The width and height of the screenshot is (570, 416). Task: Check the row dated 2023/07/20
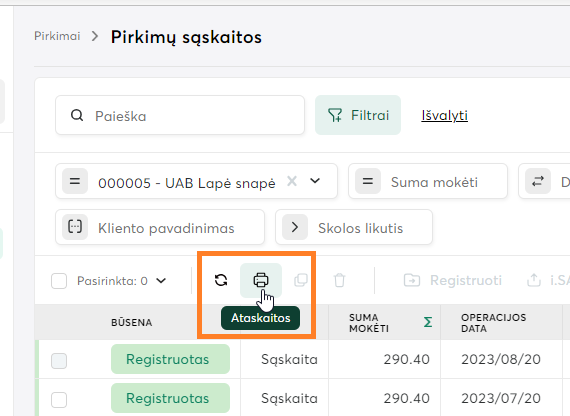point(59,400)
